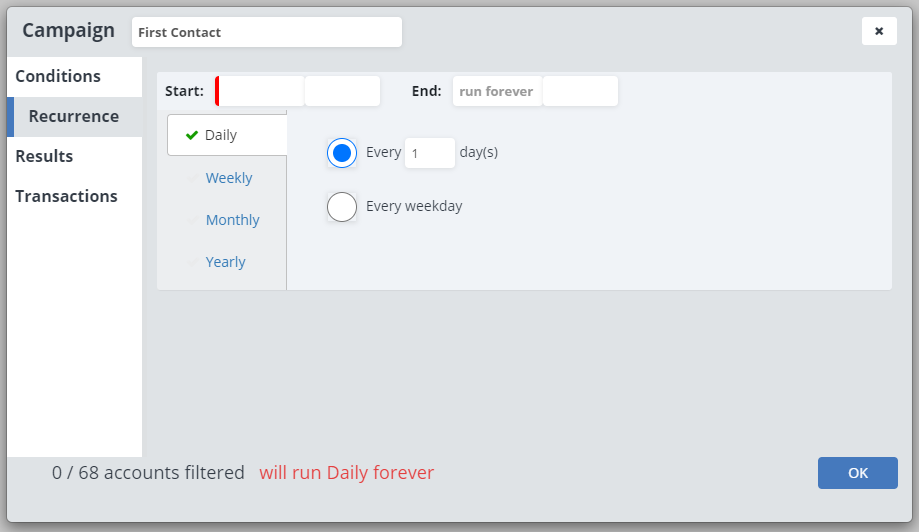
Task: Switch to the Weekly recurrence tab
Action: (x=229, y=178)
